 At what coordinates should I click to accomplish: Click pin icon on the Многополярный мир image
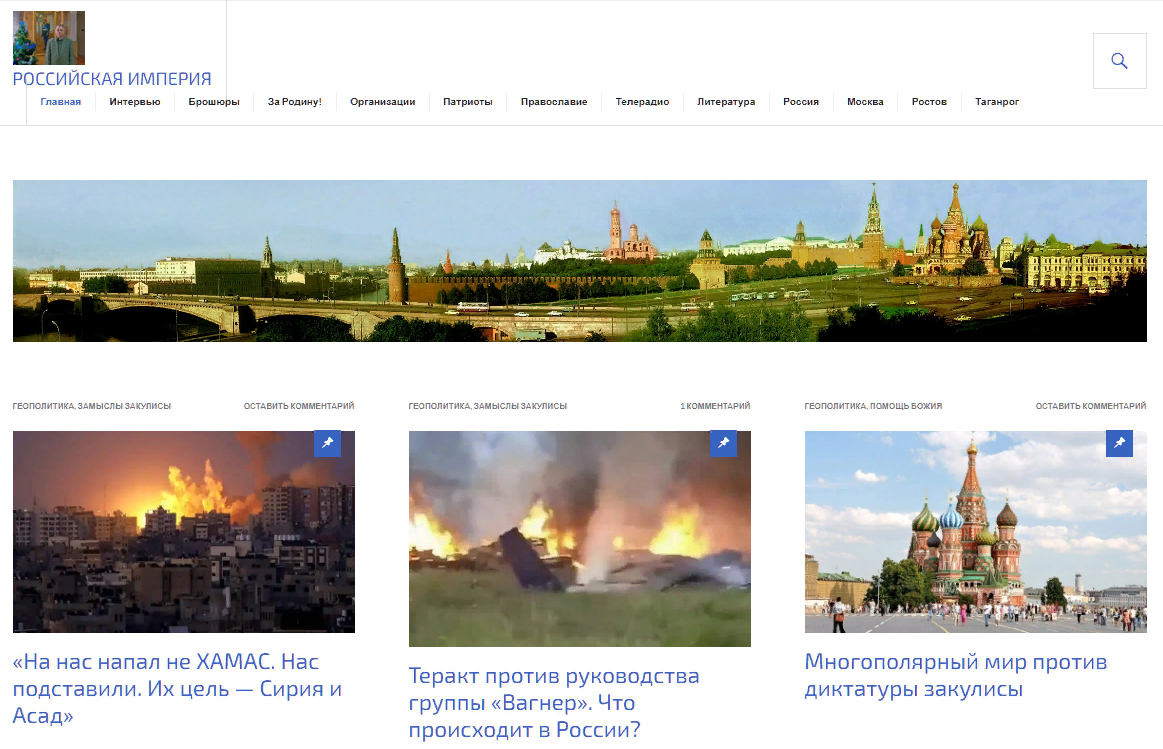1119,443
